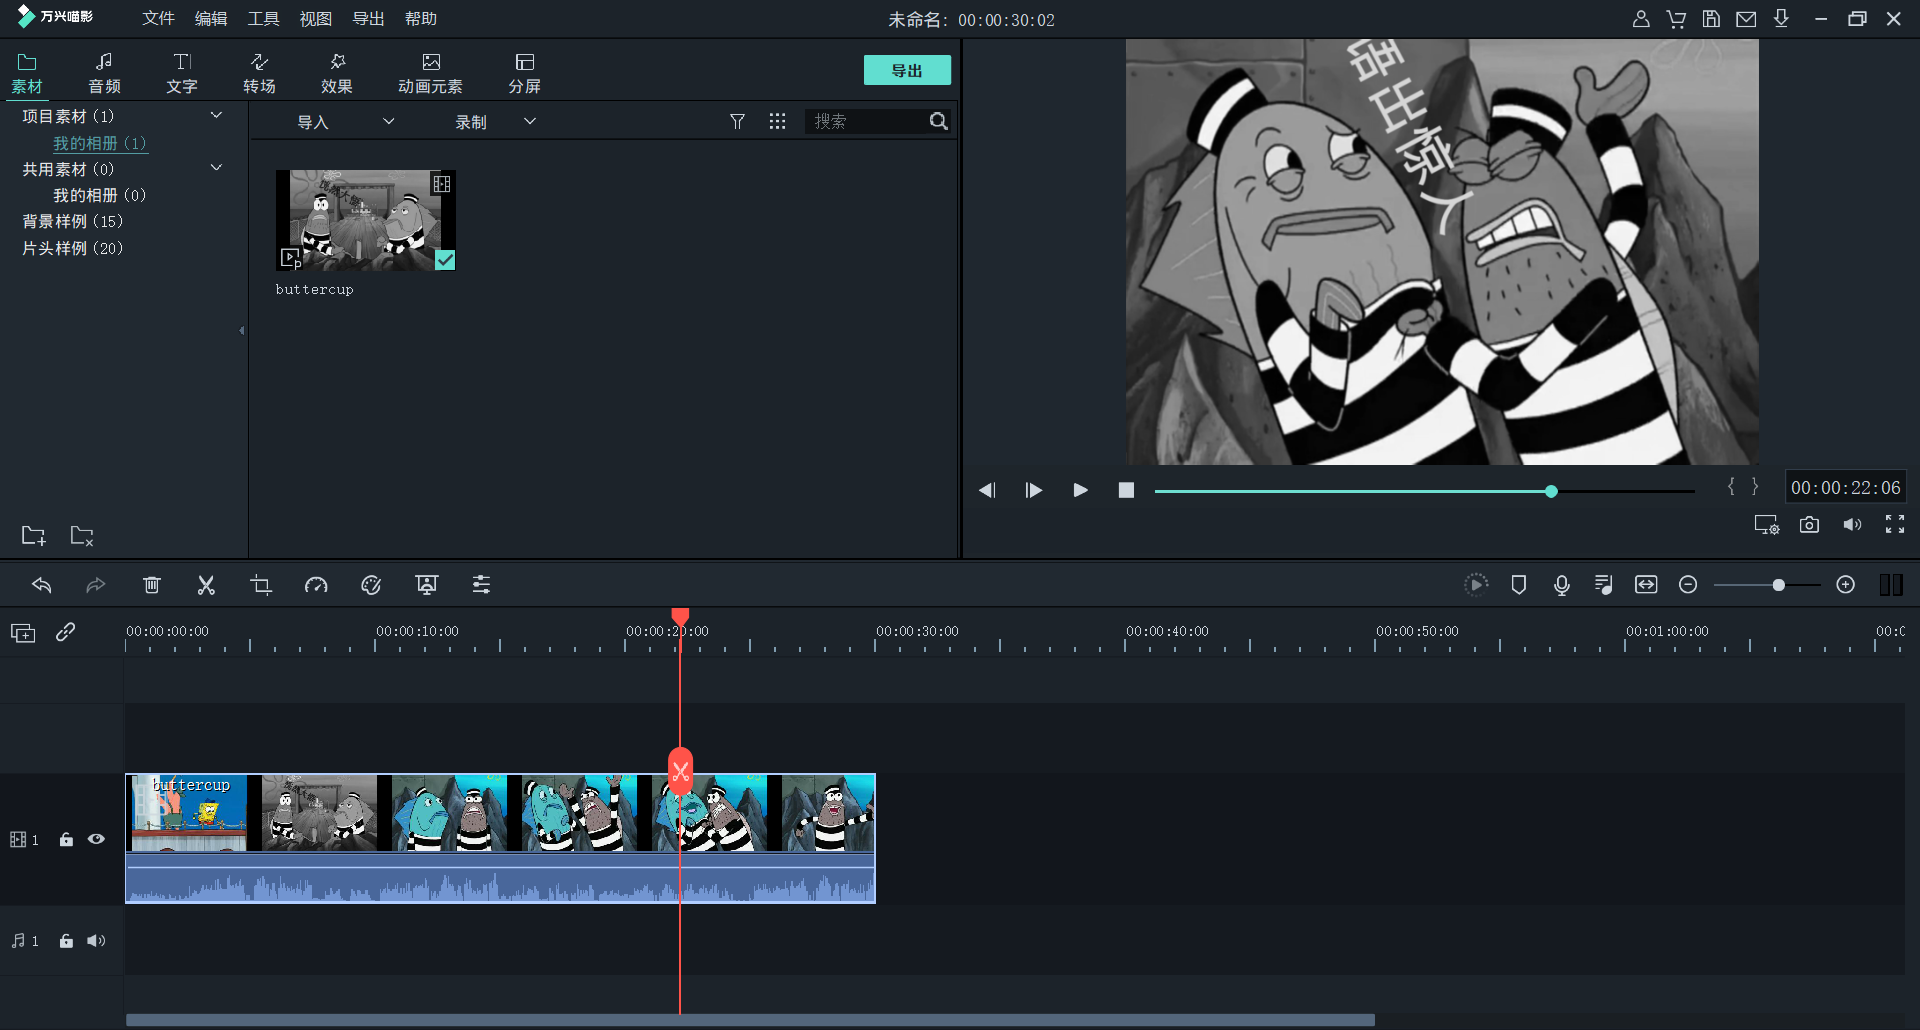Toggle the lock on video track 1
This screenshot has height=1030, width=1920.
click(66, 839)
